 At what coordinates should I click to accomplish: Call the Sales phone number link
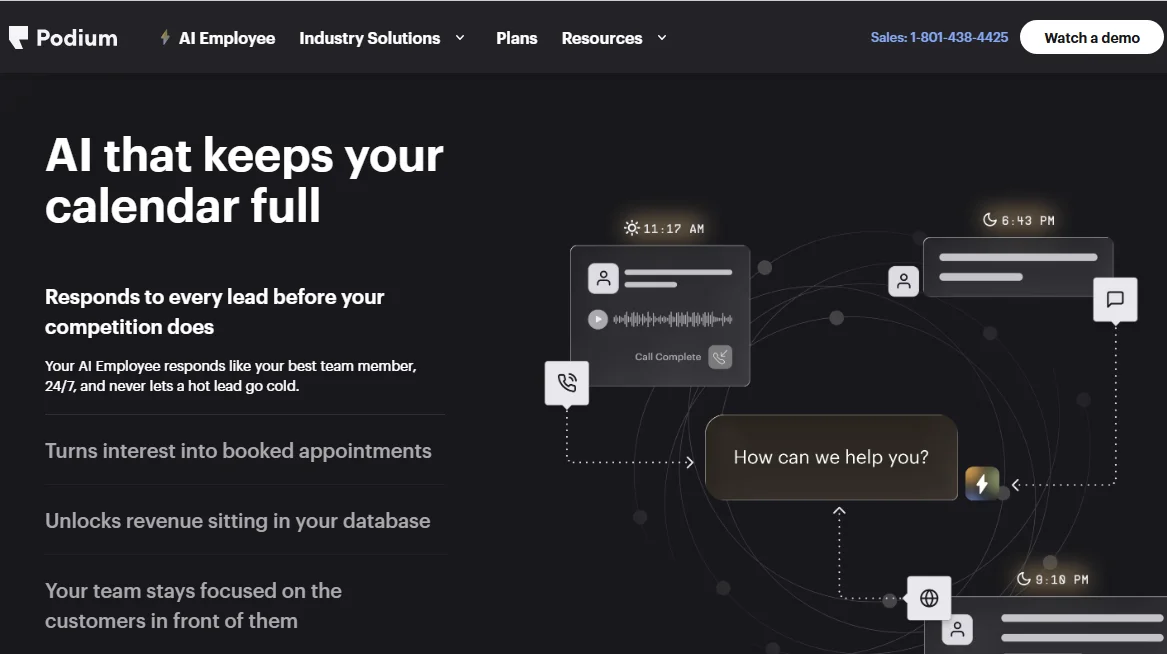[939, 37]
